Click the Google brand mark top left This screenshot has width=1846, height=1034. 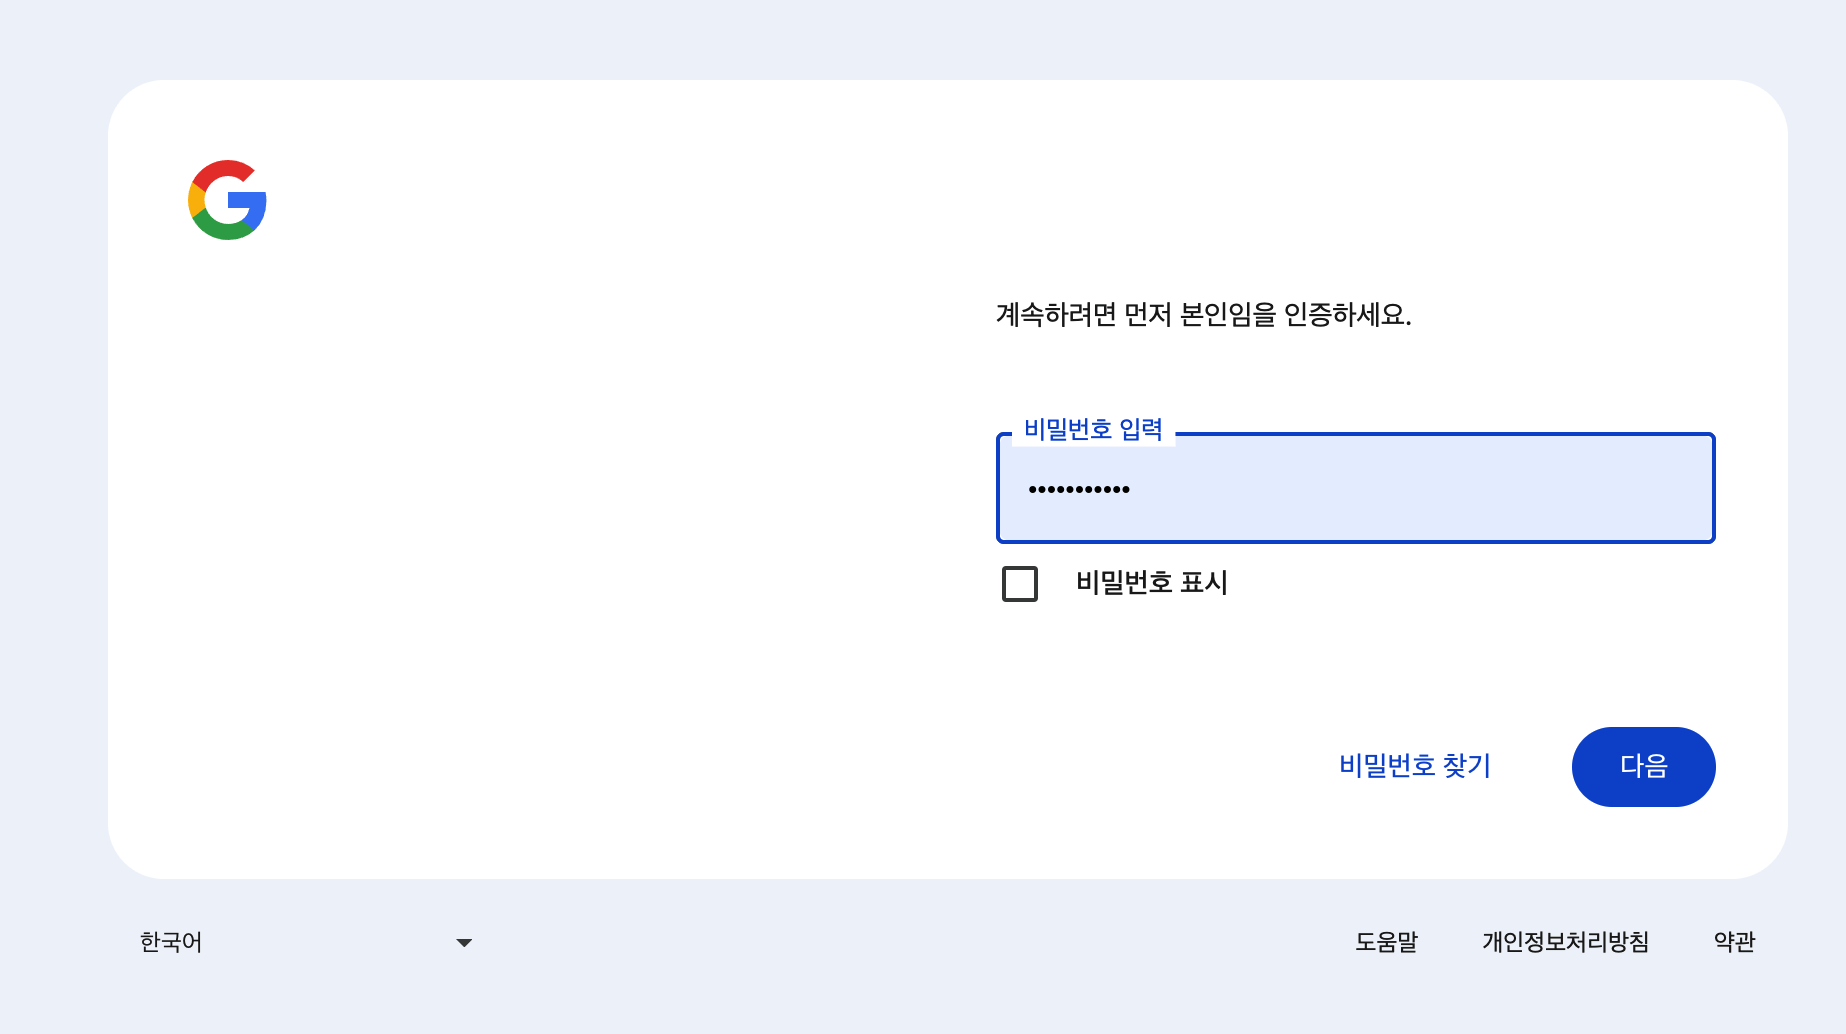point(227,199)
